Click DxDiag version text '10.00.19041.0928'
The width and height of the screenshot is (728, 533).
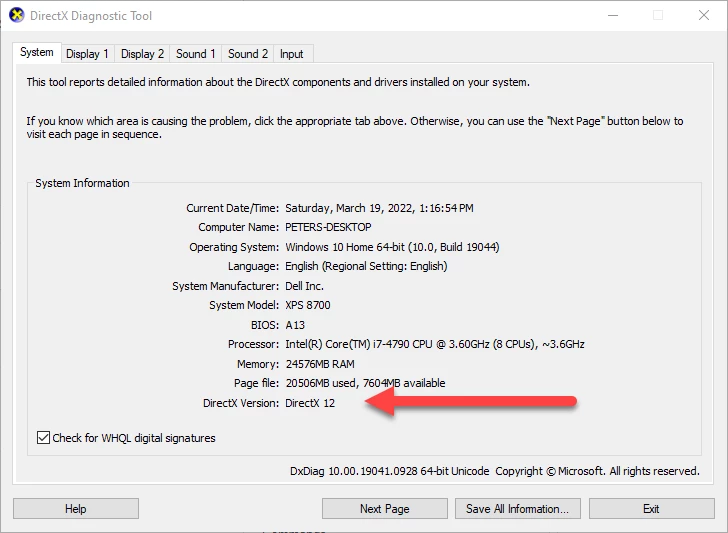pyautogui.click(x=373, y=471)
